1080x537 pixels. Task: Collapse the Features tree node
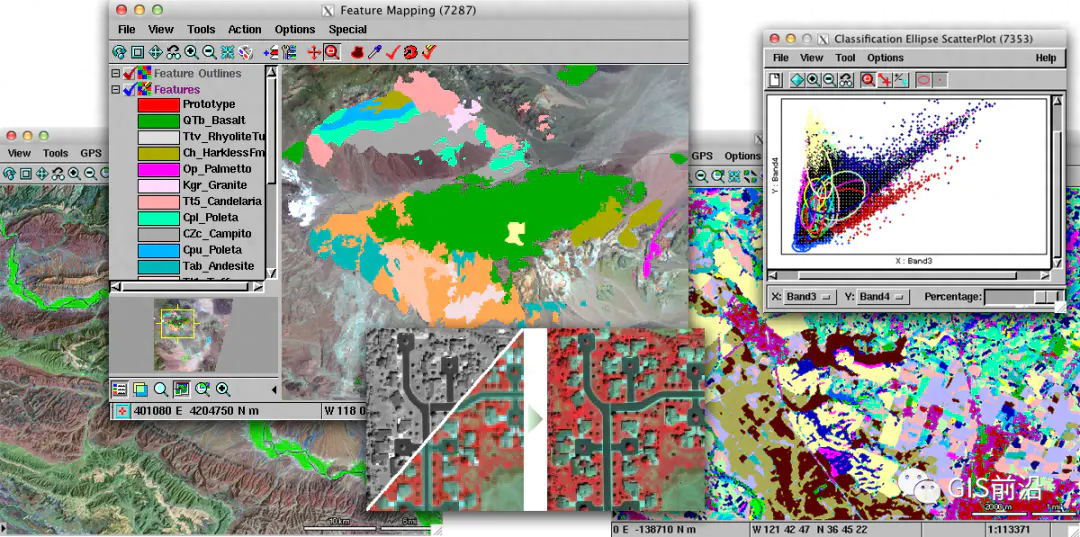116,90
